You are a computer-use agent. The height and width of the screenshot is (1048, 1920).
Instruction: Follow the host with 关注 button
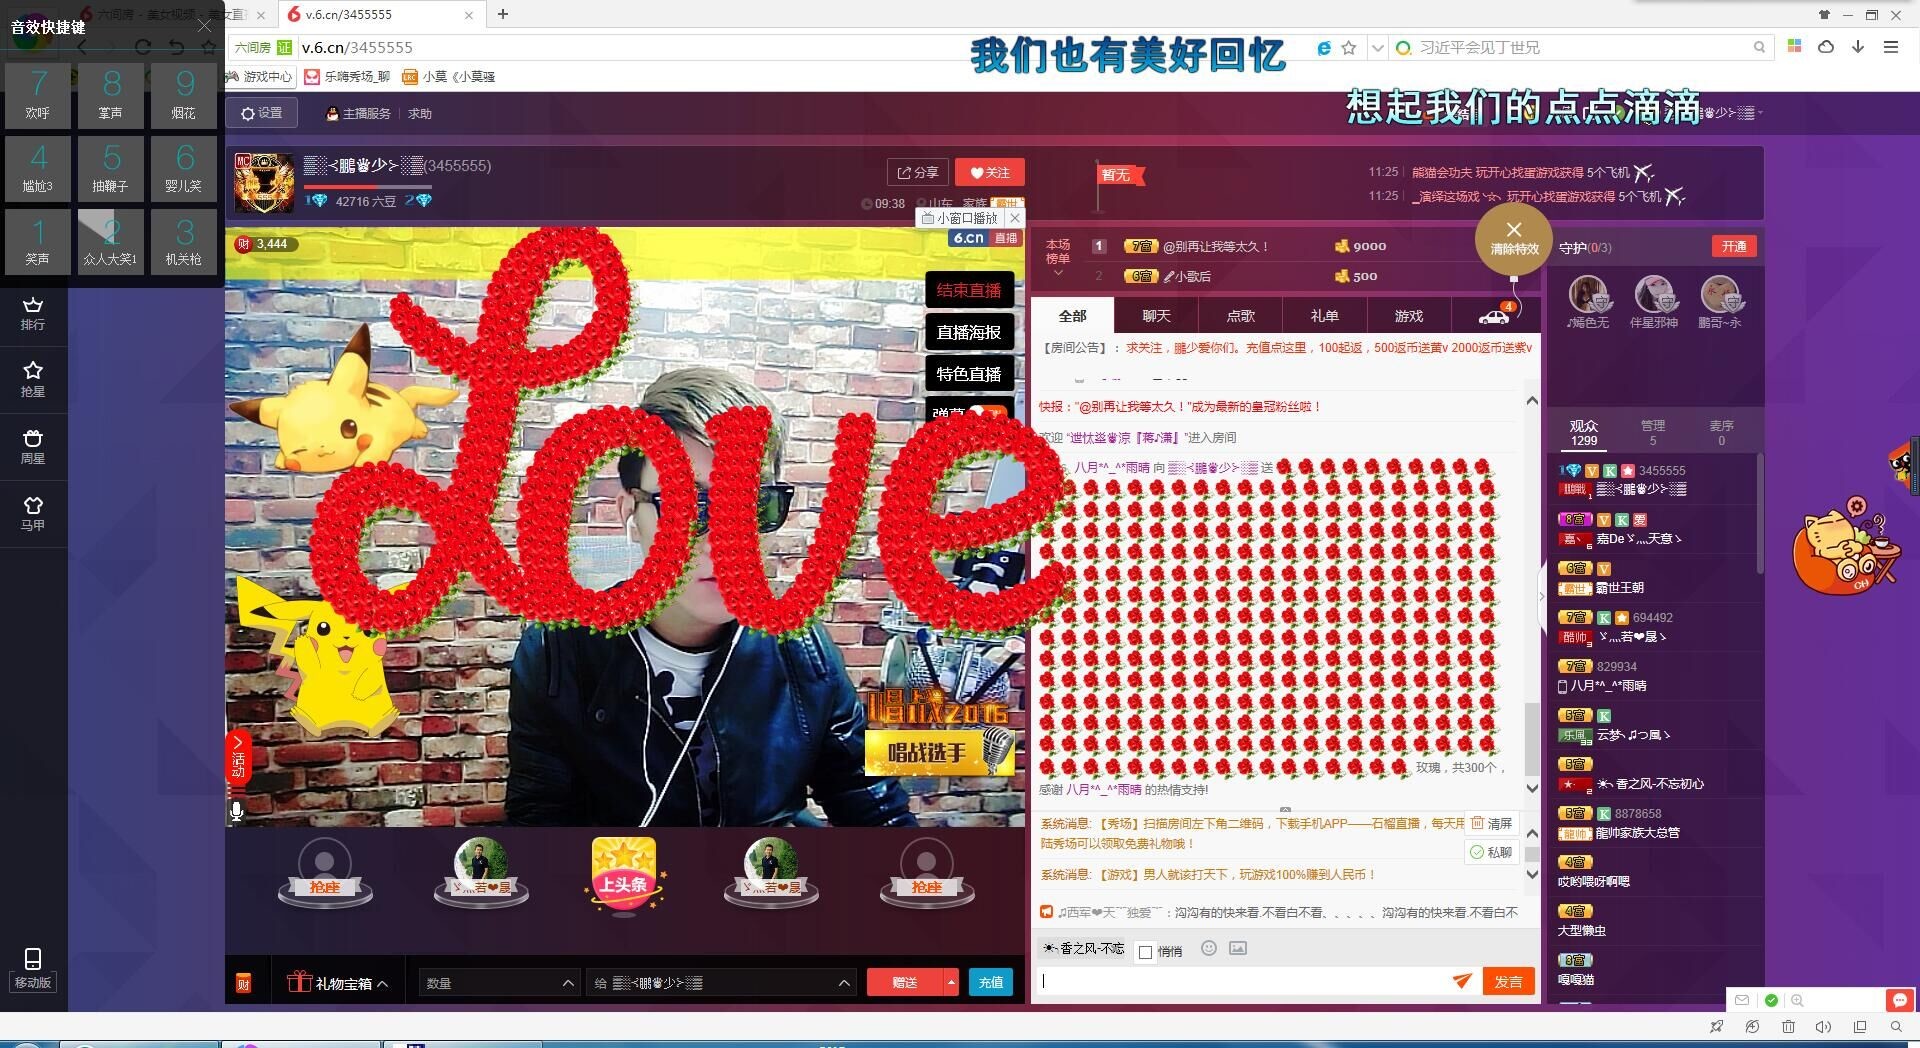[990, 172]
